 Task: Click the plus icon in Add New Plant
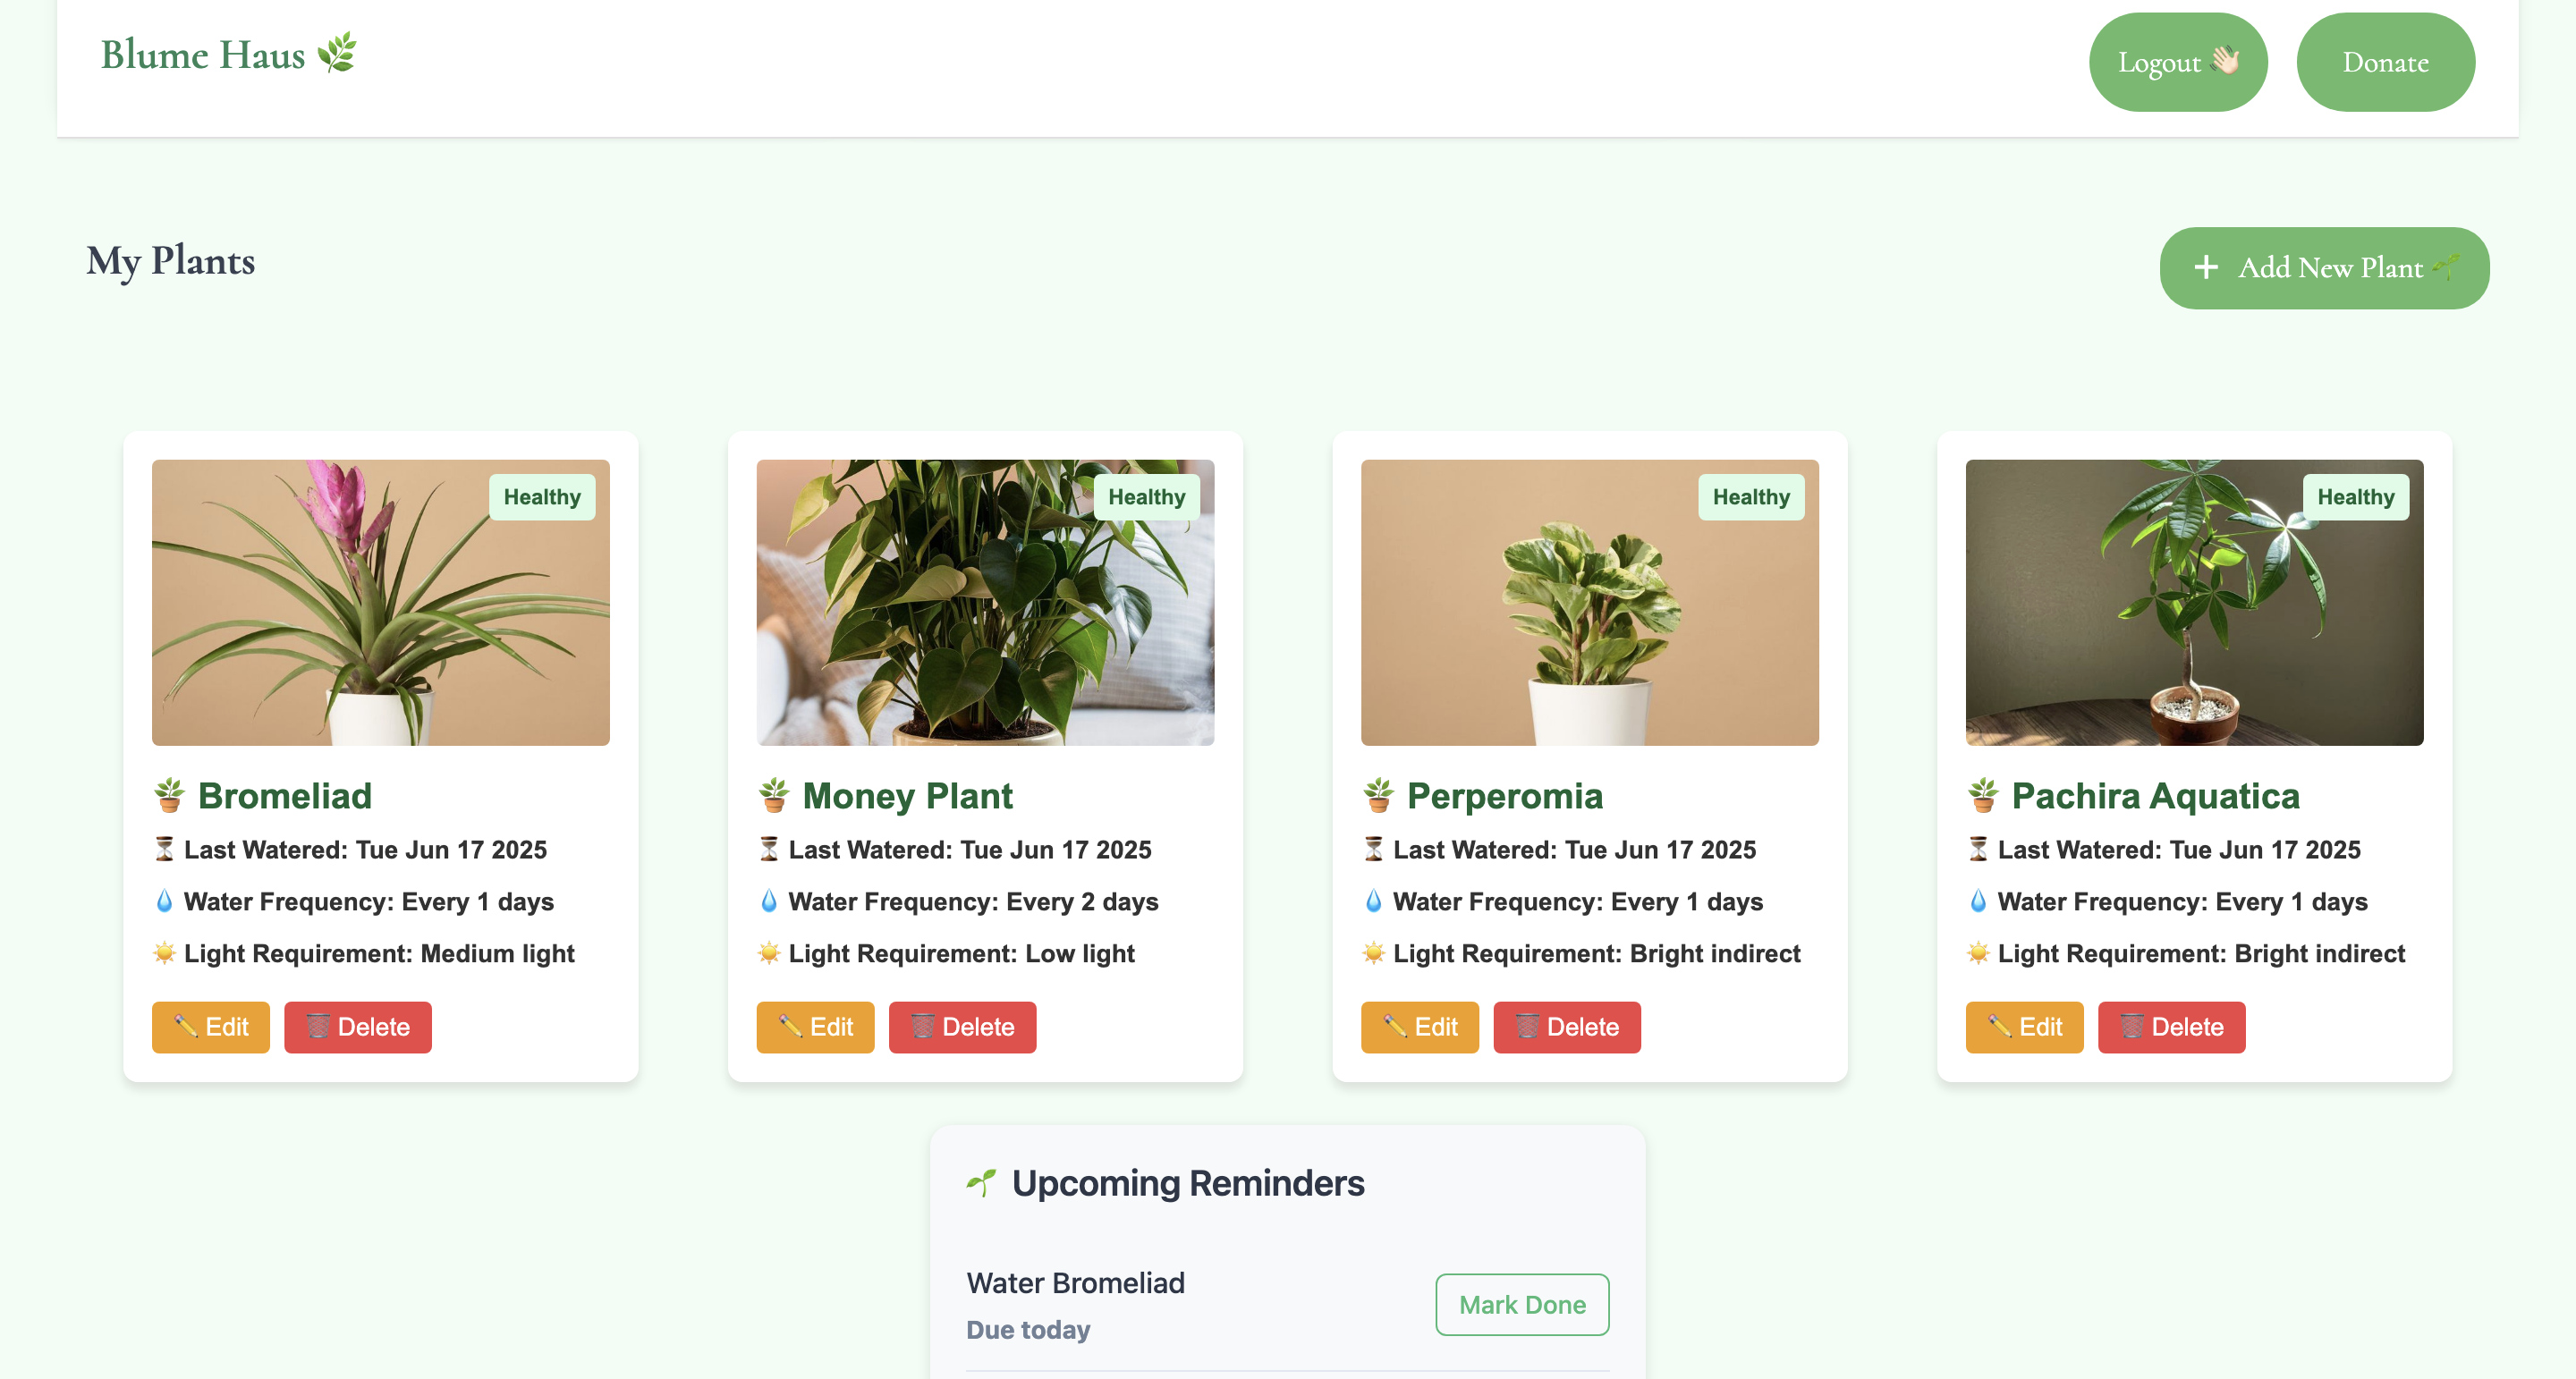[2205, 267]
